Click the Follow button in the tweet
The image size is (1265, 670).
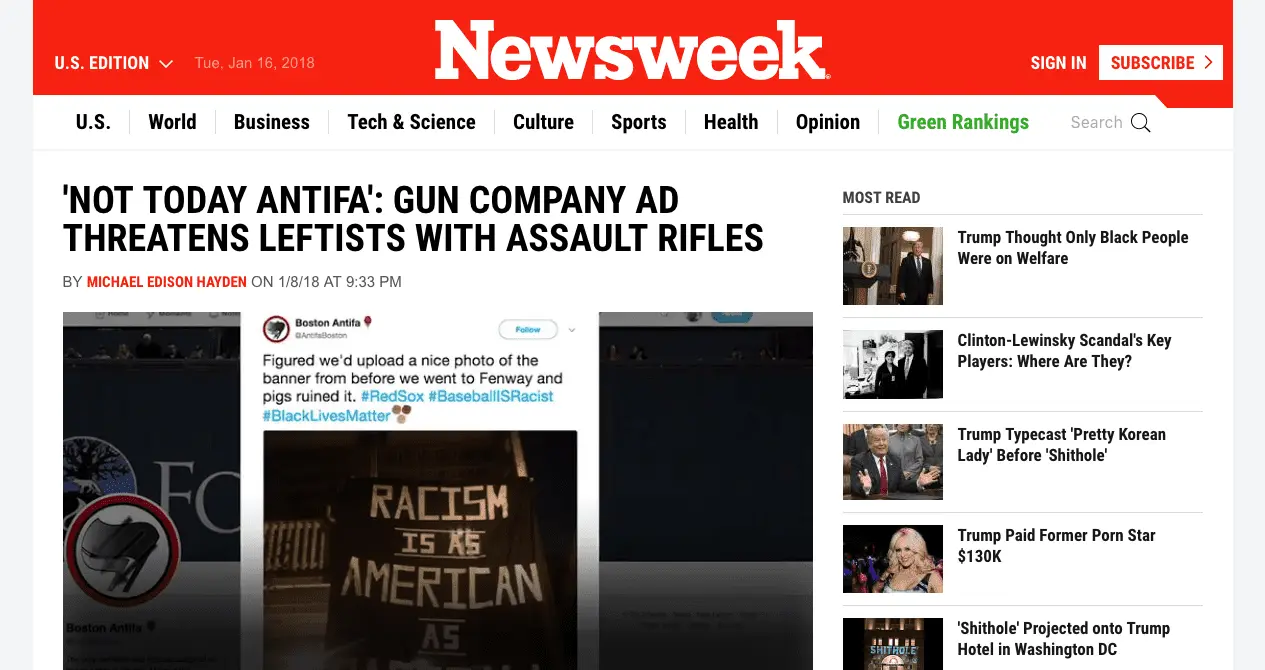528,329
